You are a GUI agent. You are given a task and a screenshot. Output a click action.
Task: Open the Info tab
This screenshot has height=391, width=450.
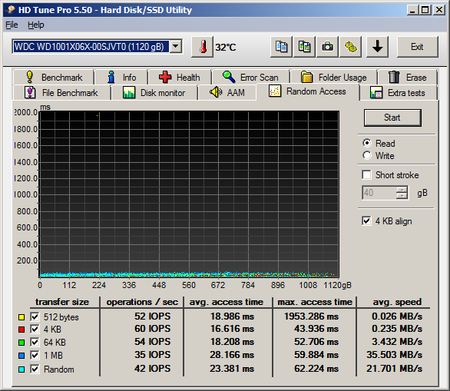[x=121, y=77]
